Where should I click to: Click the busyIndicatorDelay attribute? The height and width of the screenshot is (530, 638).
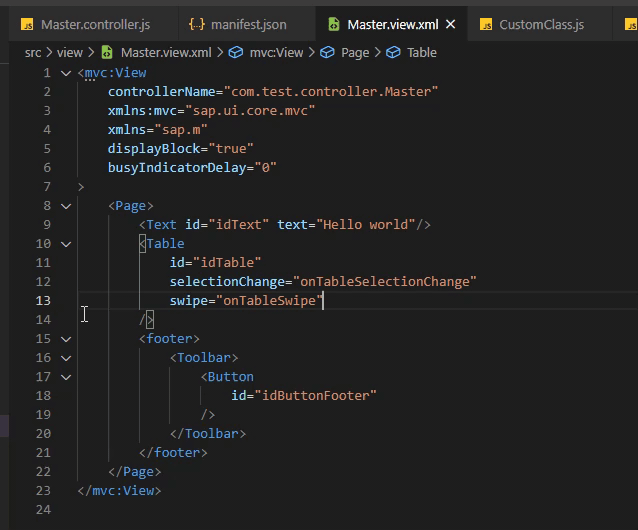click(x=177, y=168)
